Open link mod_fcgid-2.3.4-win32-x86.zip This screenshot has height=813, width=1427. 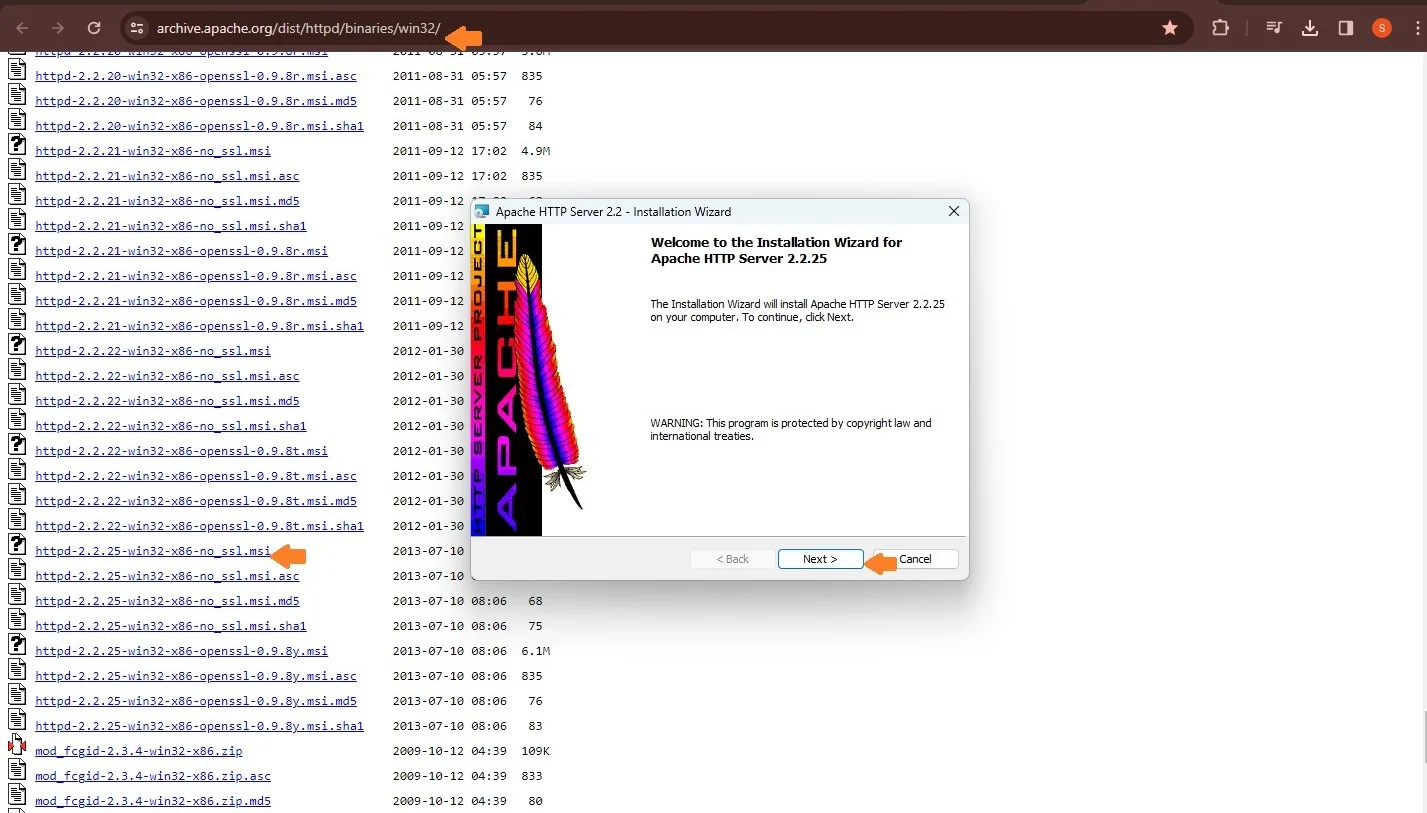(139, 751)
